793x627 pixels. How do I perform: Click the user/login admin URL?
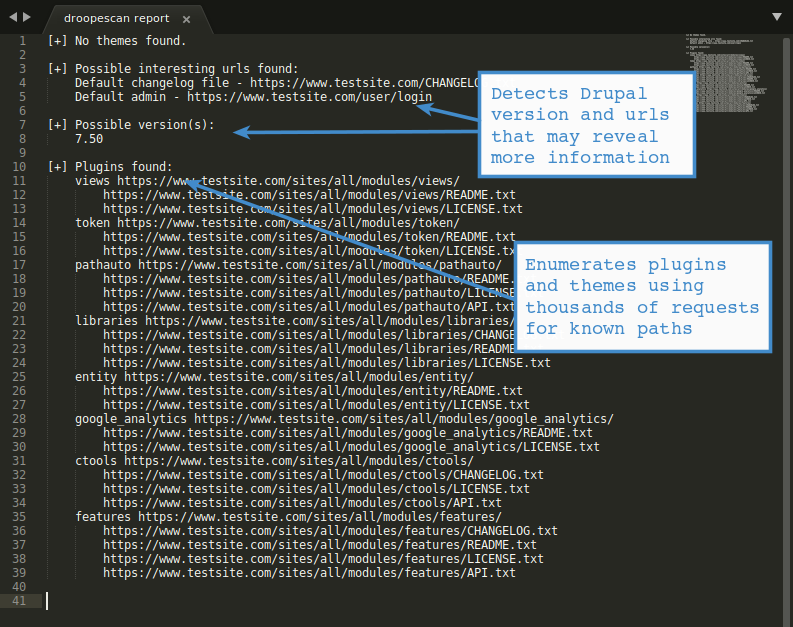[310, 97]
